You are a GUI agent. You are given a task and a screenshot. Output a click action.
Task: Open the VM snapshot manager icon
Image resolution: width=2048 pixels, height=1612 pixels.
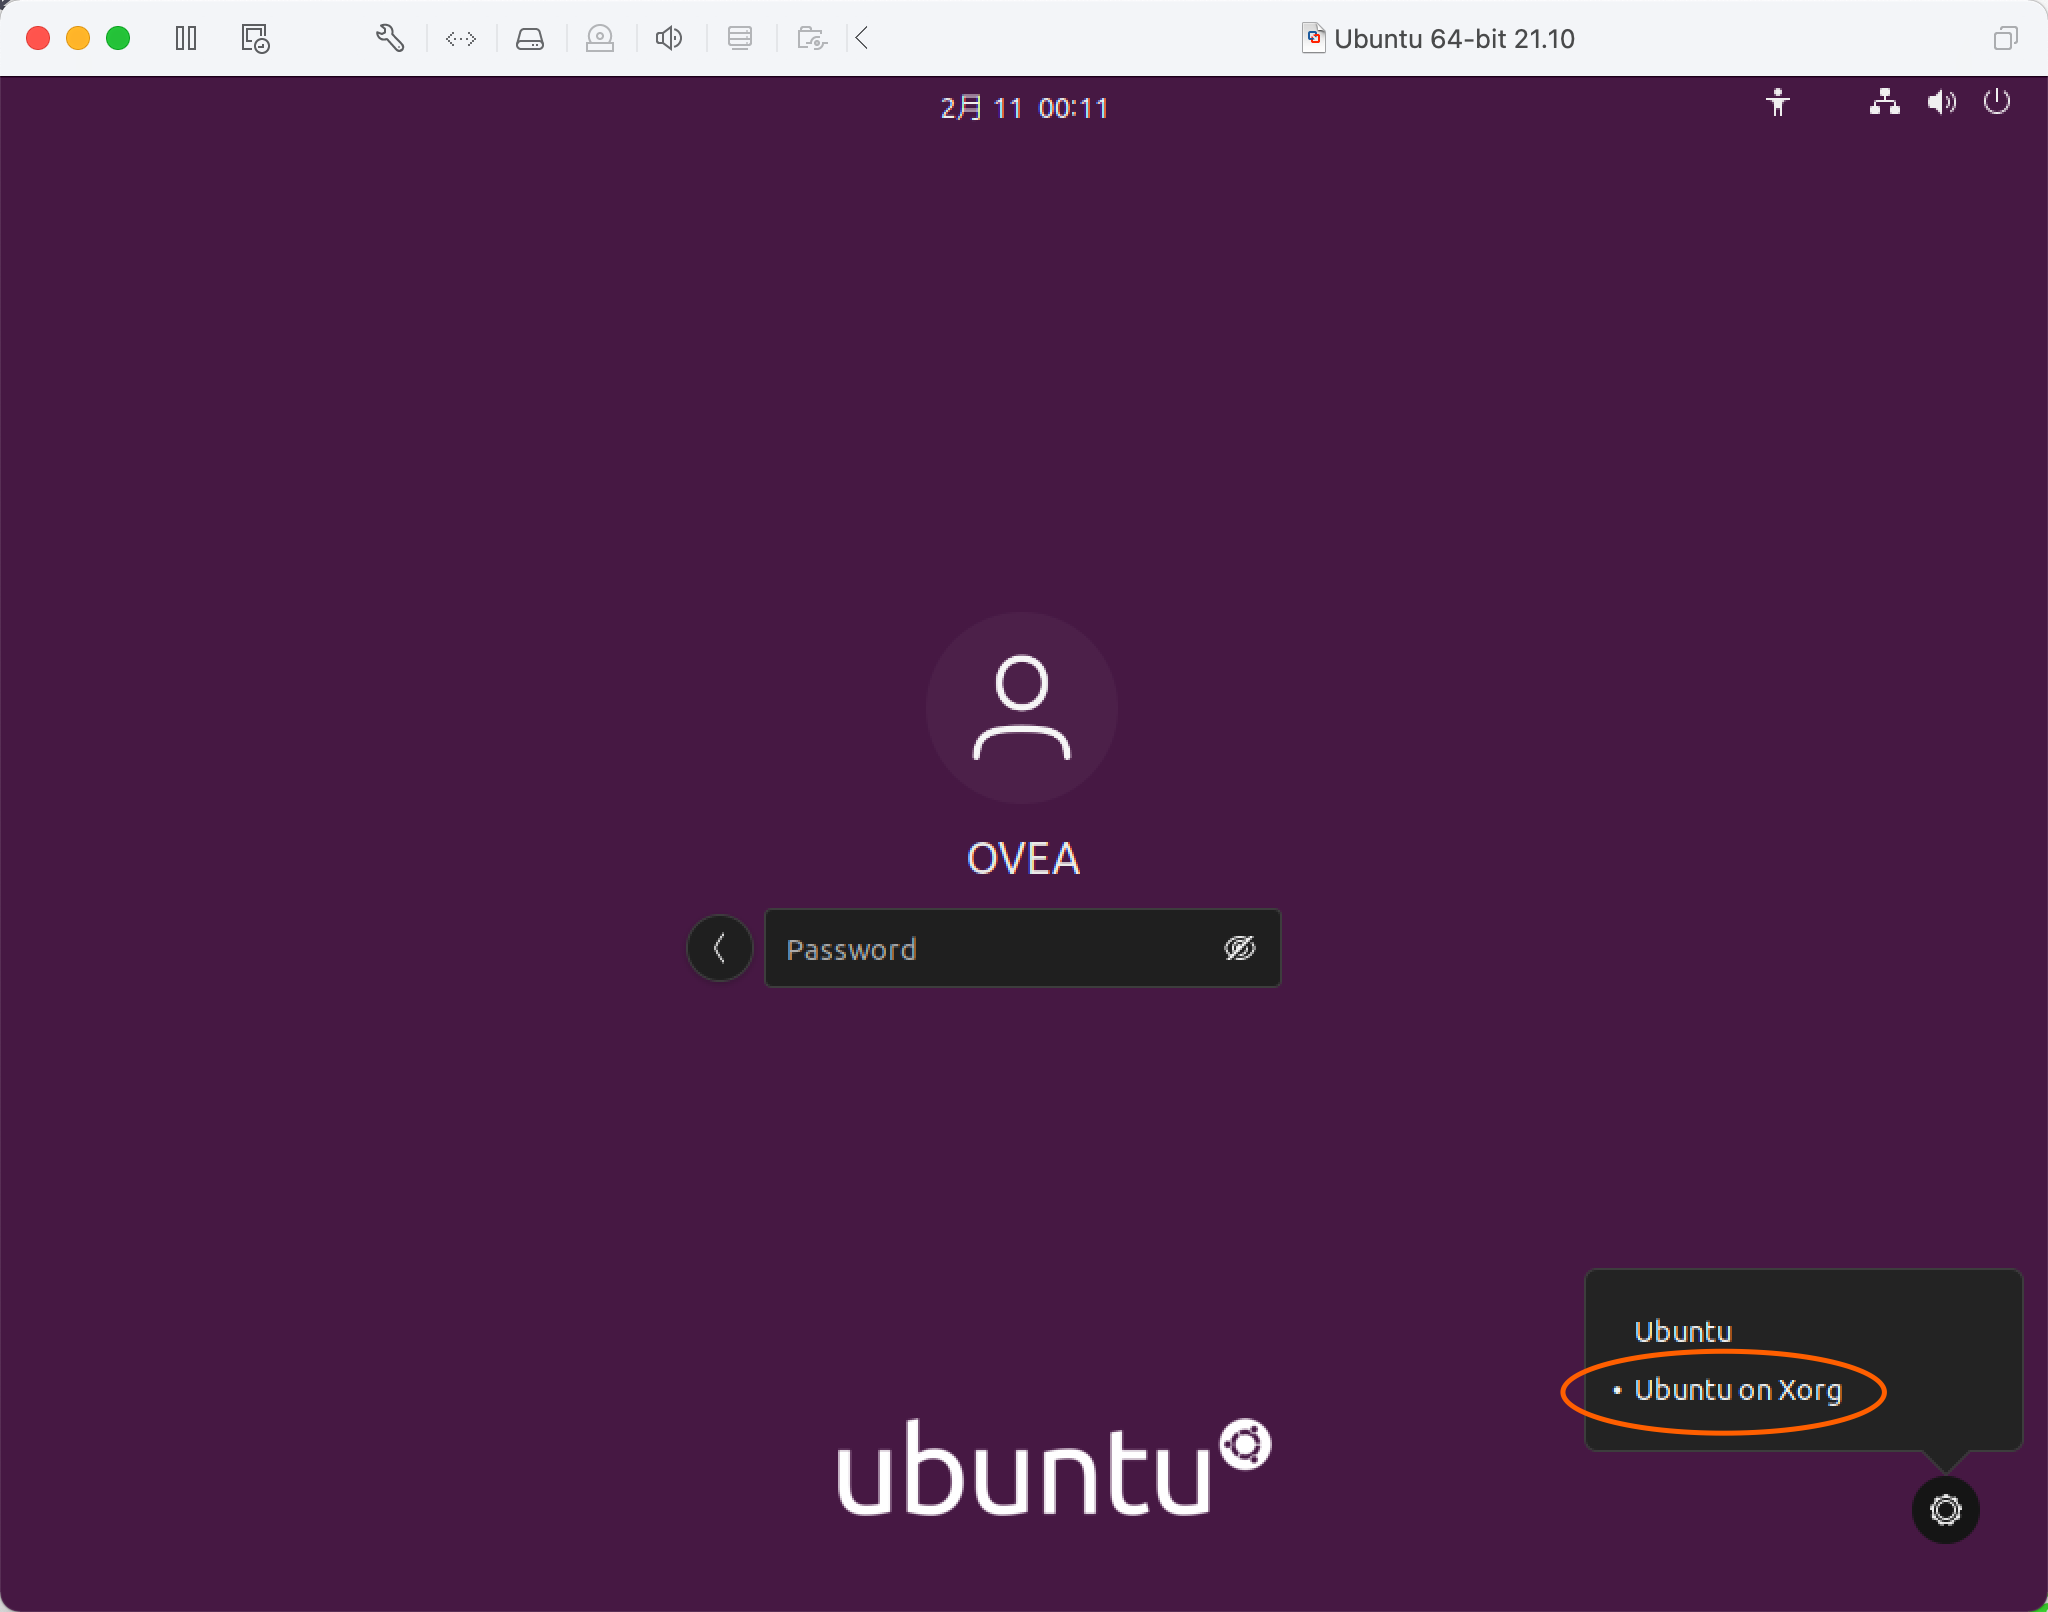[255, 39]
